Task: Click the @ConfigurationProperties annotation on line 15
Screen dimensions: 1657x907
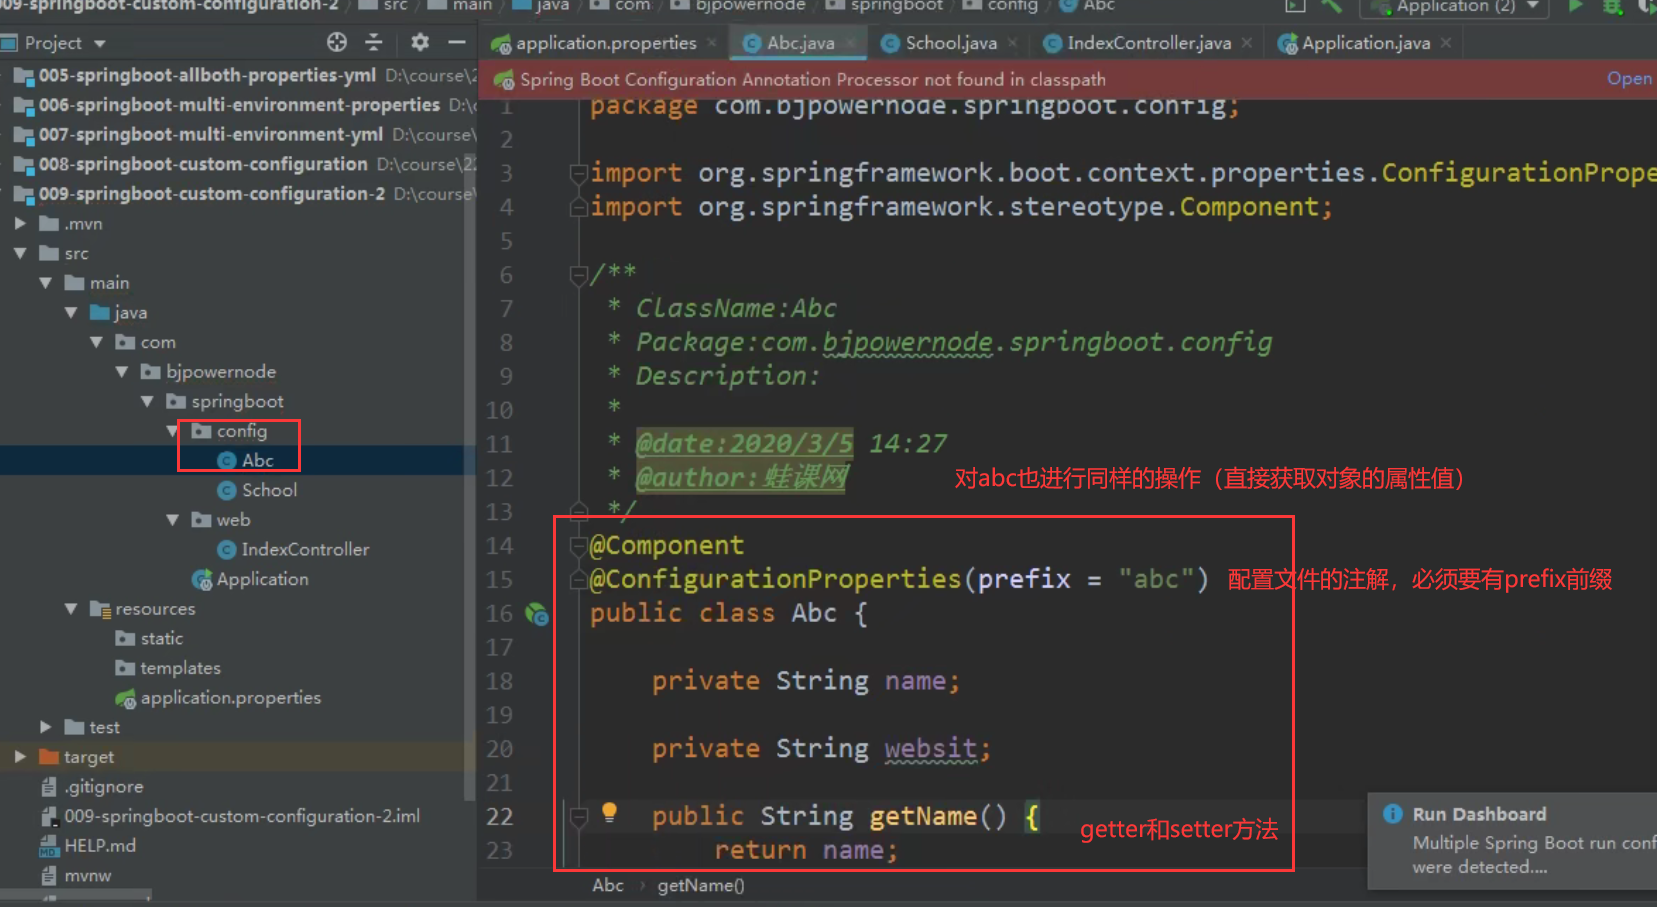Action: coord(775,579)
